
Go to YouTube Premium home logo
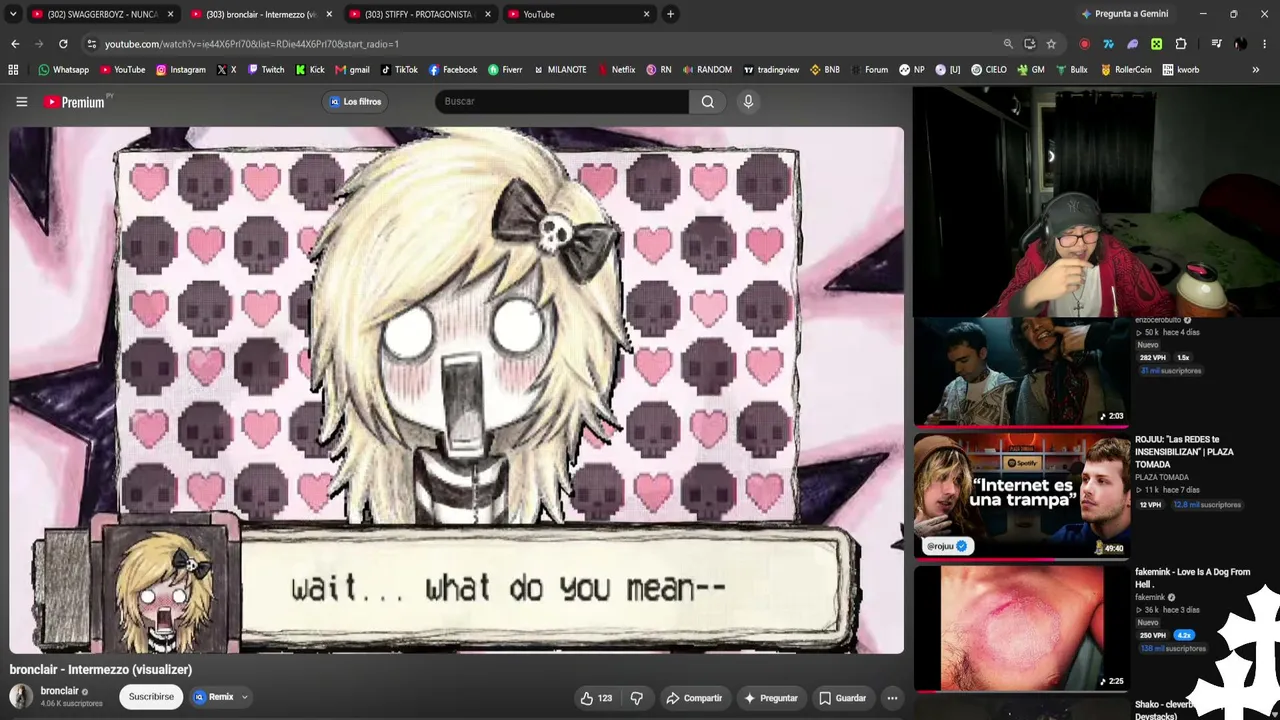point(77,102)
